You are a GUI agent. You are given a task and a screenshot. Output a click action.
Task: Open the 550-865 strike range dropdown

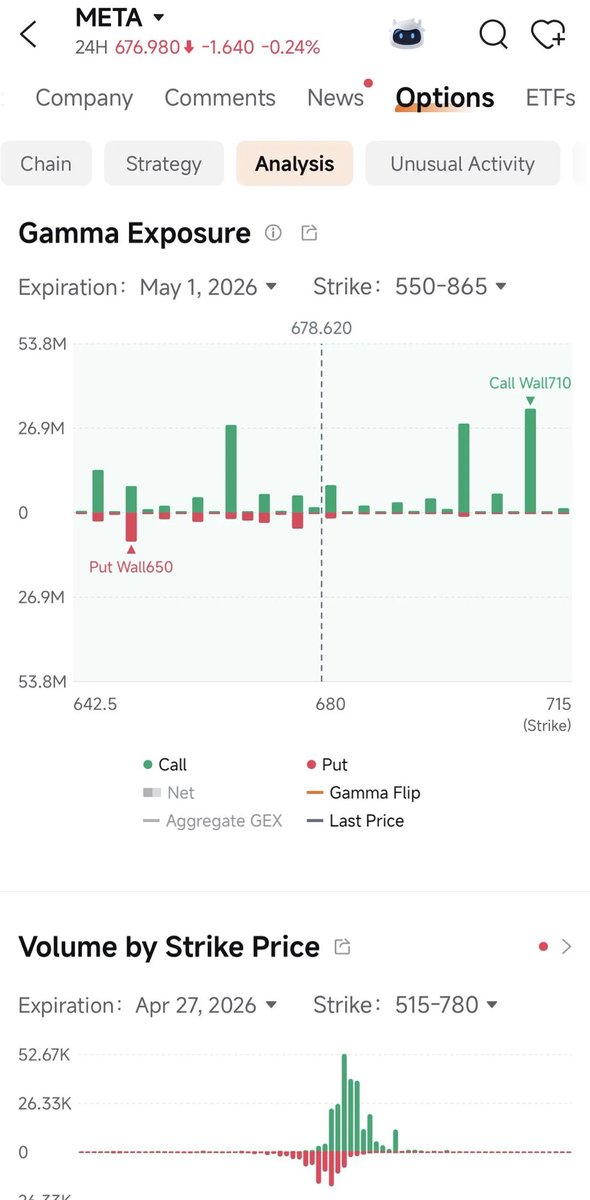tap(451, 287)
